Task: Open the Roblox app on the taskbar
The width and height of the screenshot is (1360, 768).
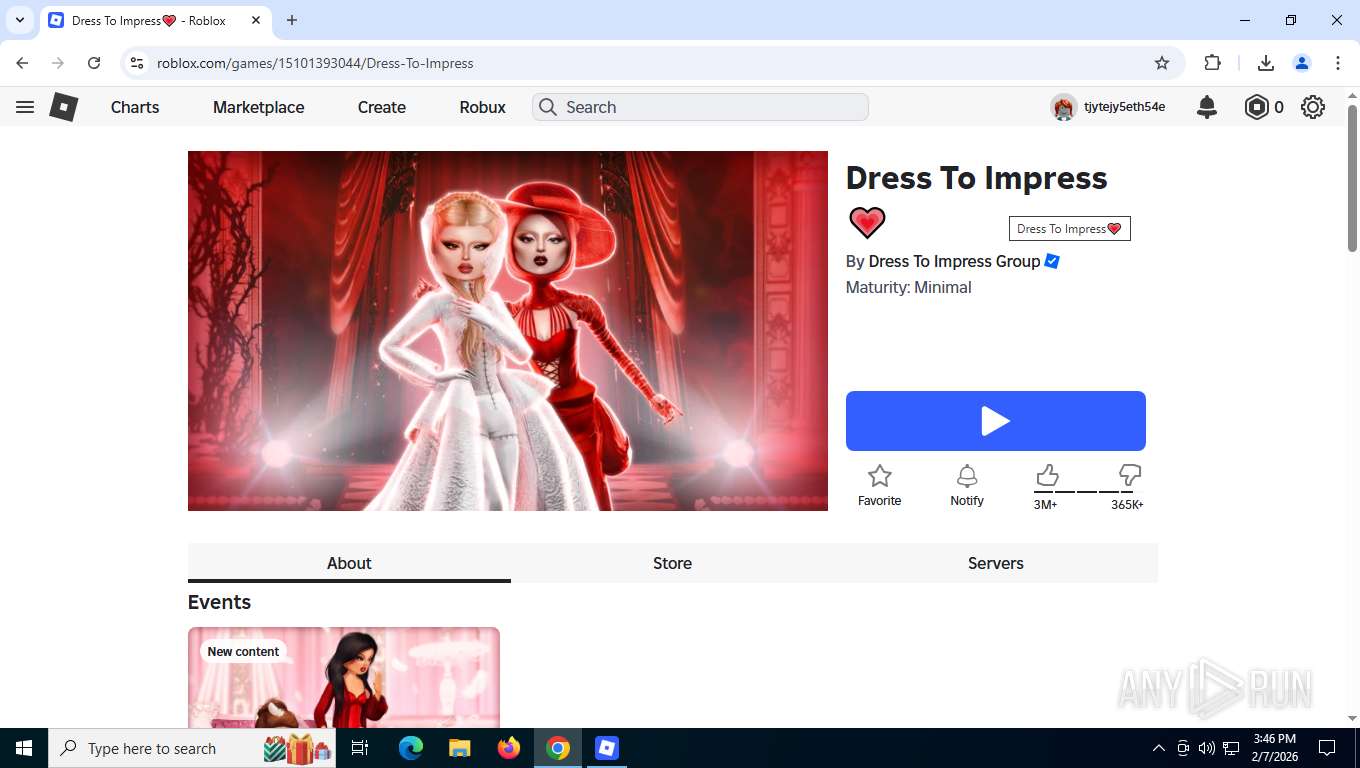Action: [x=607, y=748]
